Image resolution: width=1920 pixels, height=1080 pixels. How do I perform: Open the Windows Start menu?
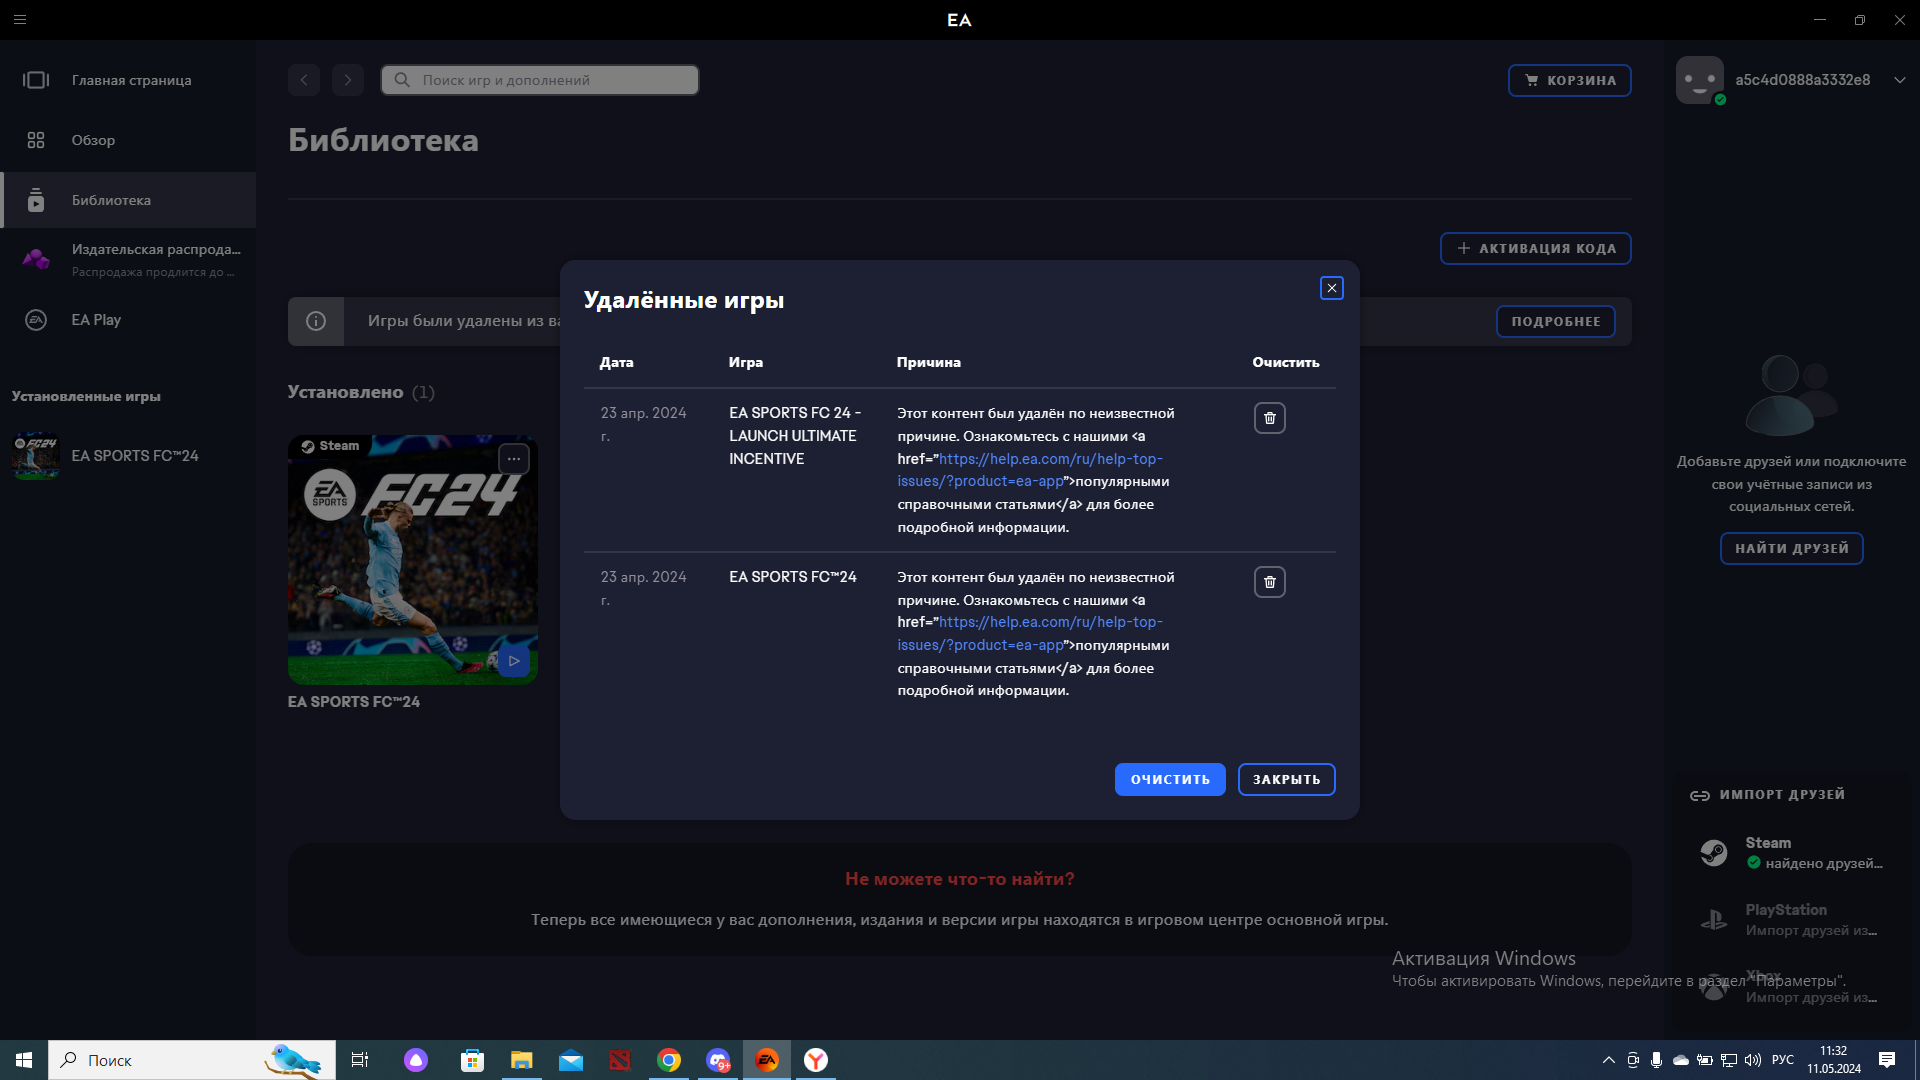click(24, 1060)
